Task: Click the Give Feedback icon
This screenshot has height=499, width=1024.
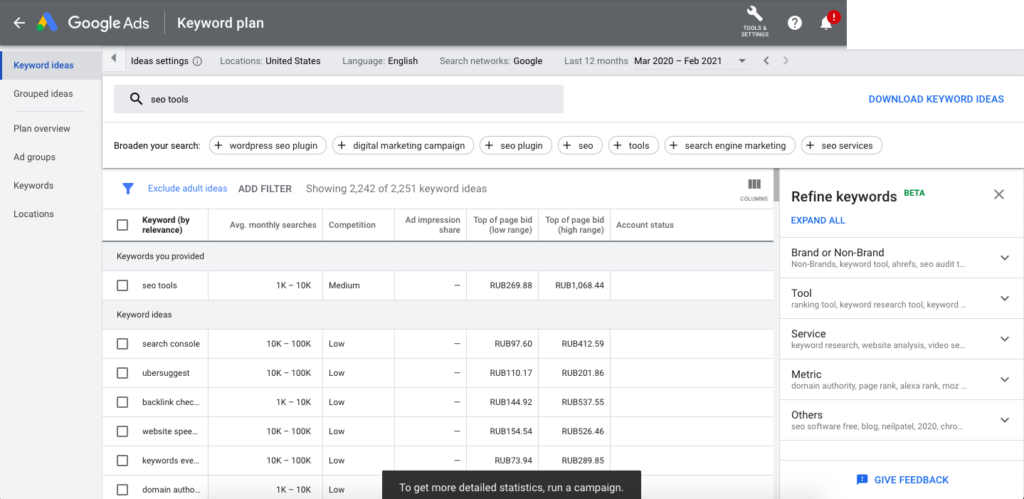Action: tap(862, 479)
